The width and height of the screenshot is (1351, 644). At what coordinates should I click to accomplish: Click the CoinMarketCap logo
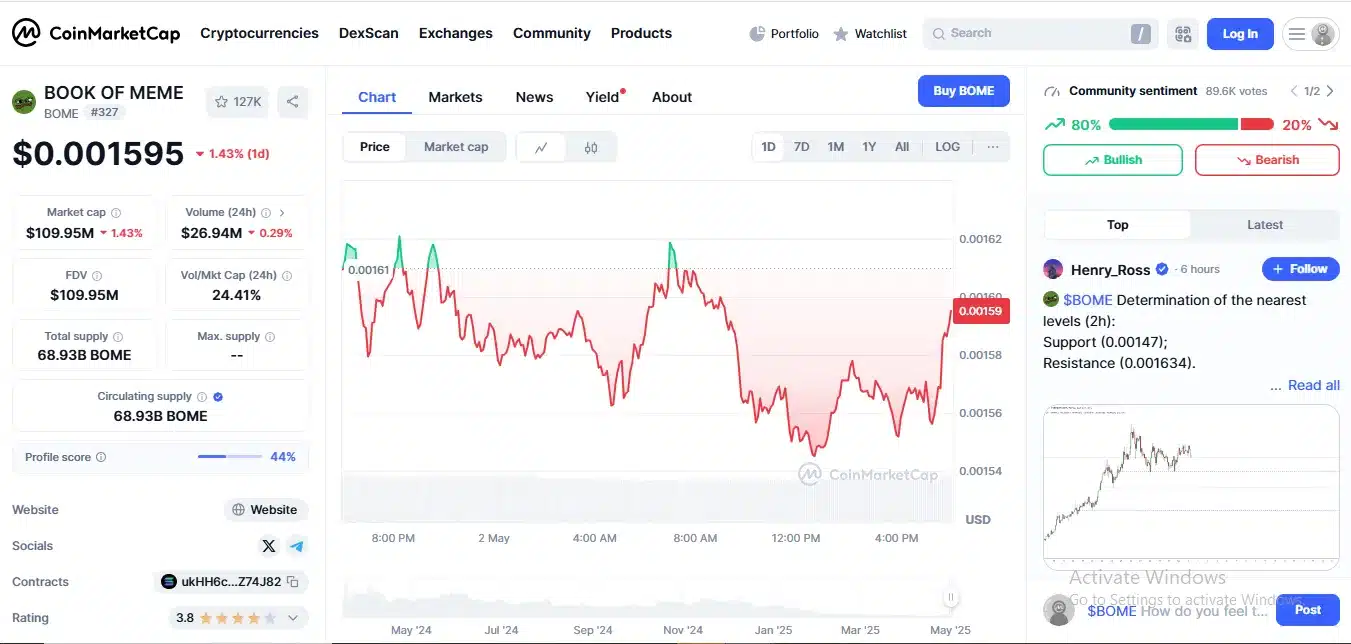click(96, 33)
